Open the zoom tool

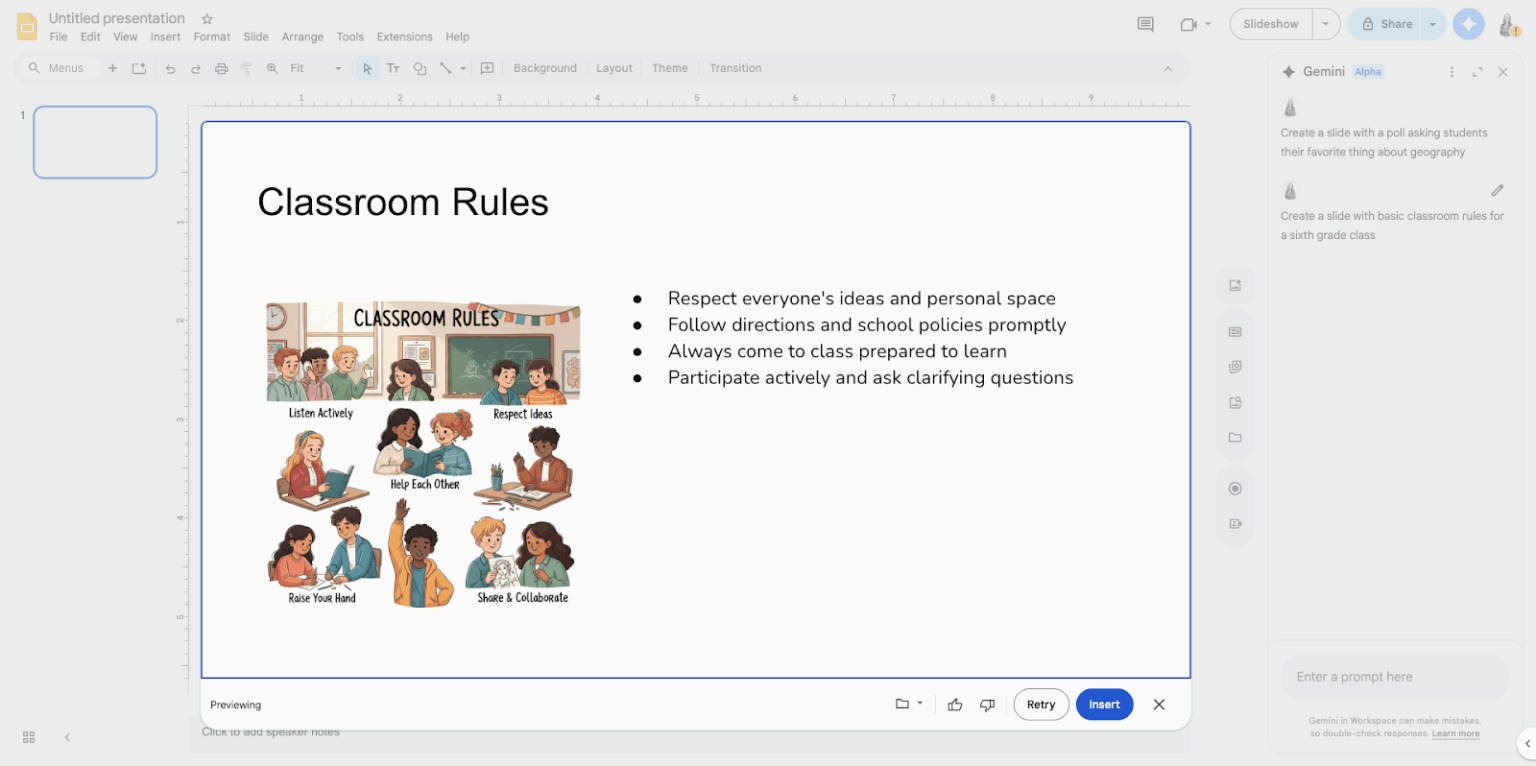[x=272, y=68]
